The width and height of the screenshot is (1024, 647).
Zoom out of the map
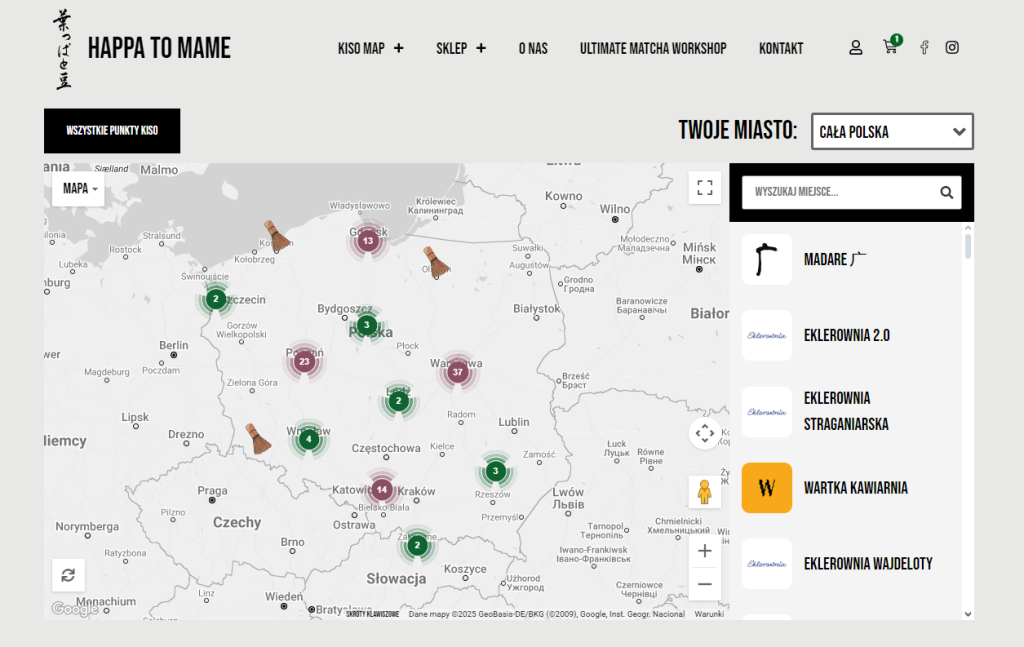coord(705,584)
